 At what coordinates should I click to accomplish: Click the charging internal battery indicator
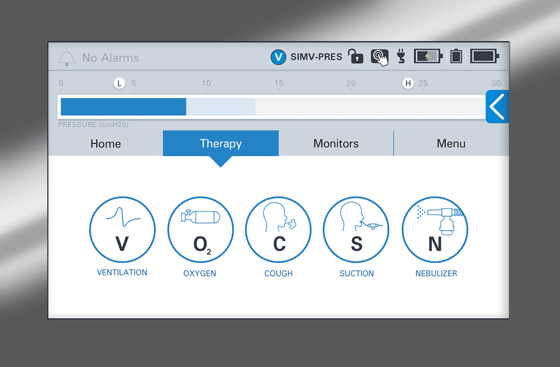(x=428, y=56)
